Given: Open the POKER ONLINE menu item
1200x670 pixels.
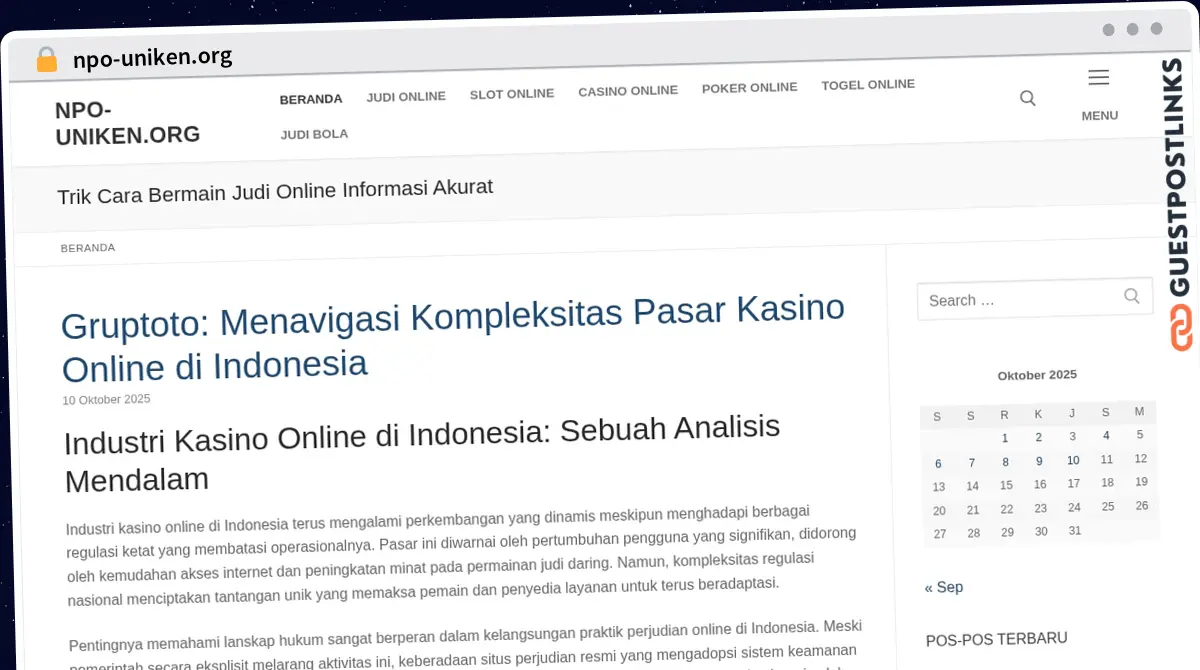Looking at the screenshot, I should [x=750, y=88].
